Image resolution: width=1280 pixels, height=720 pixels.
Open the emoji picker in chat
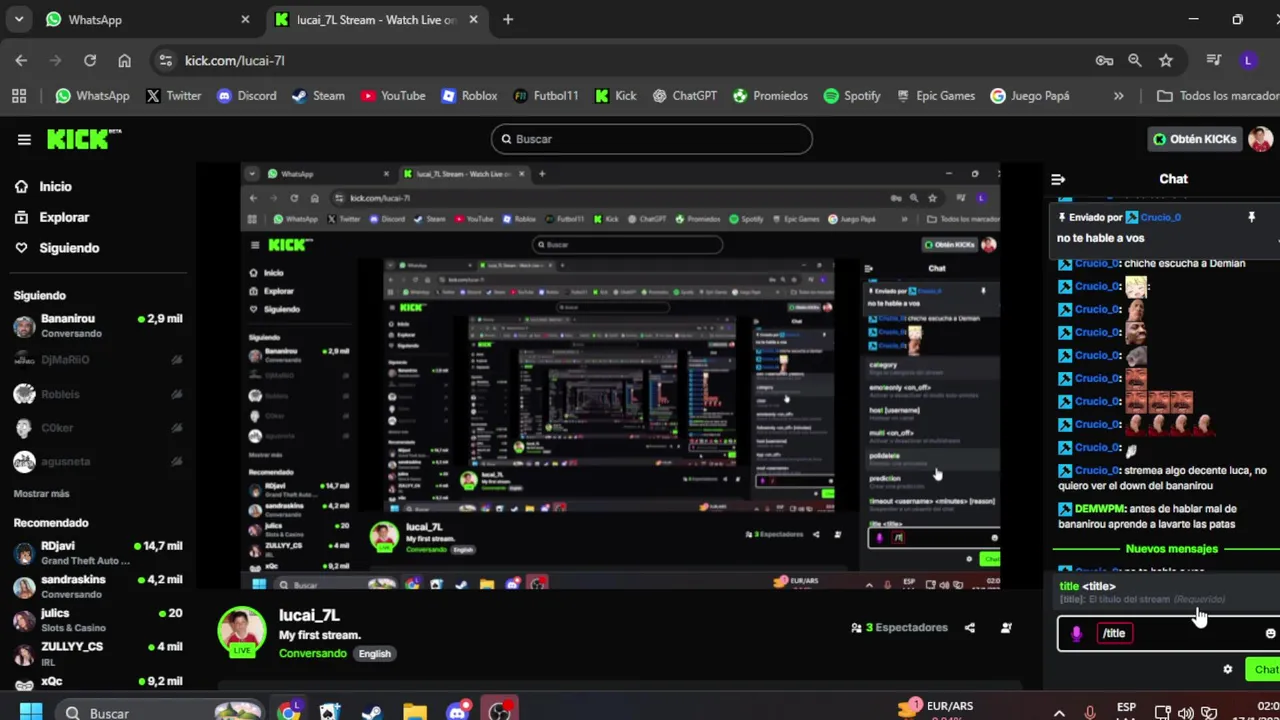1270,633
